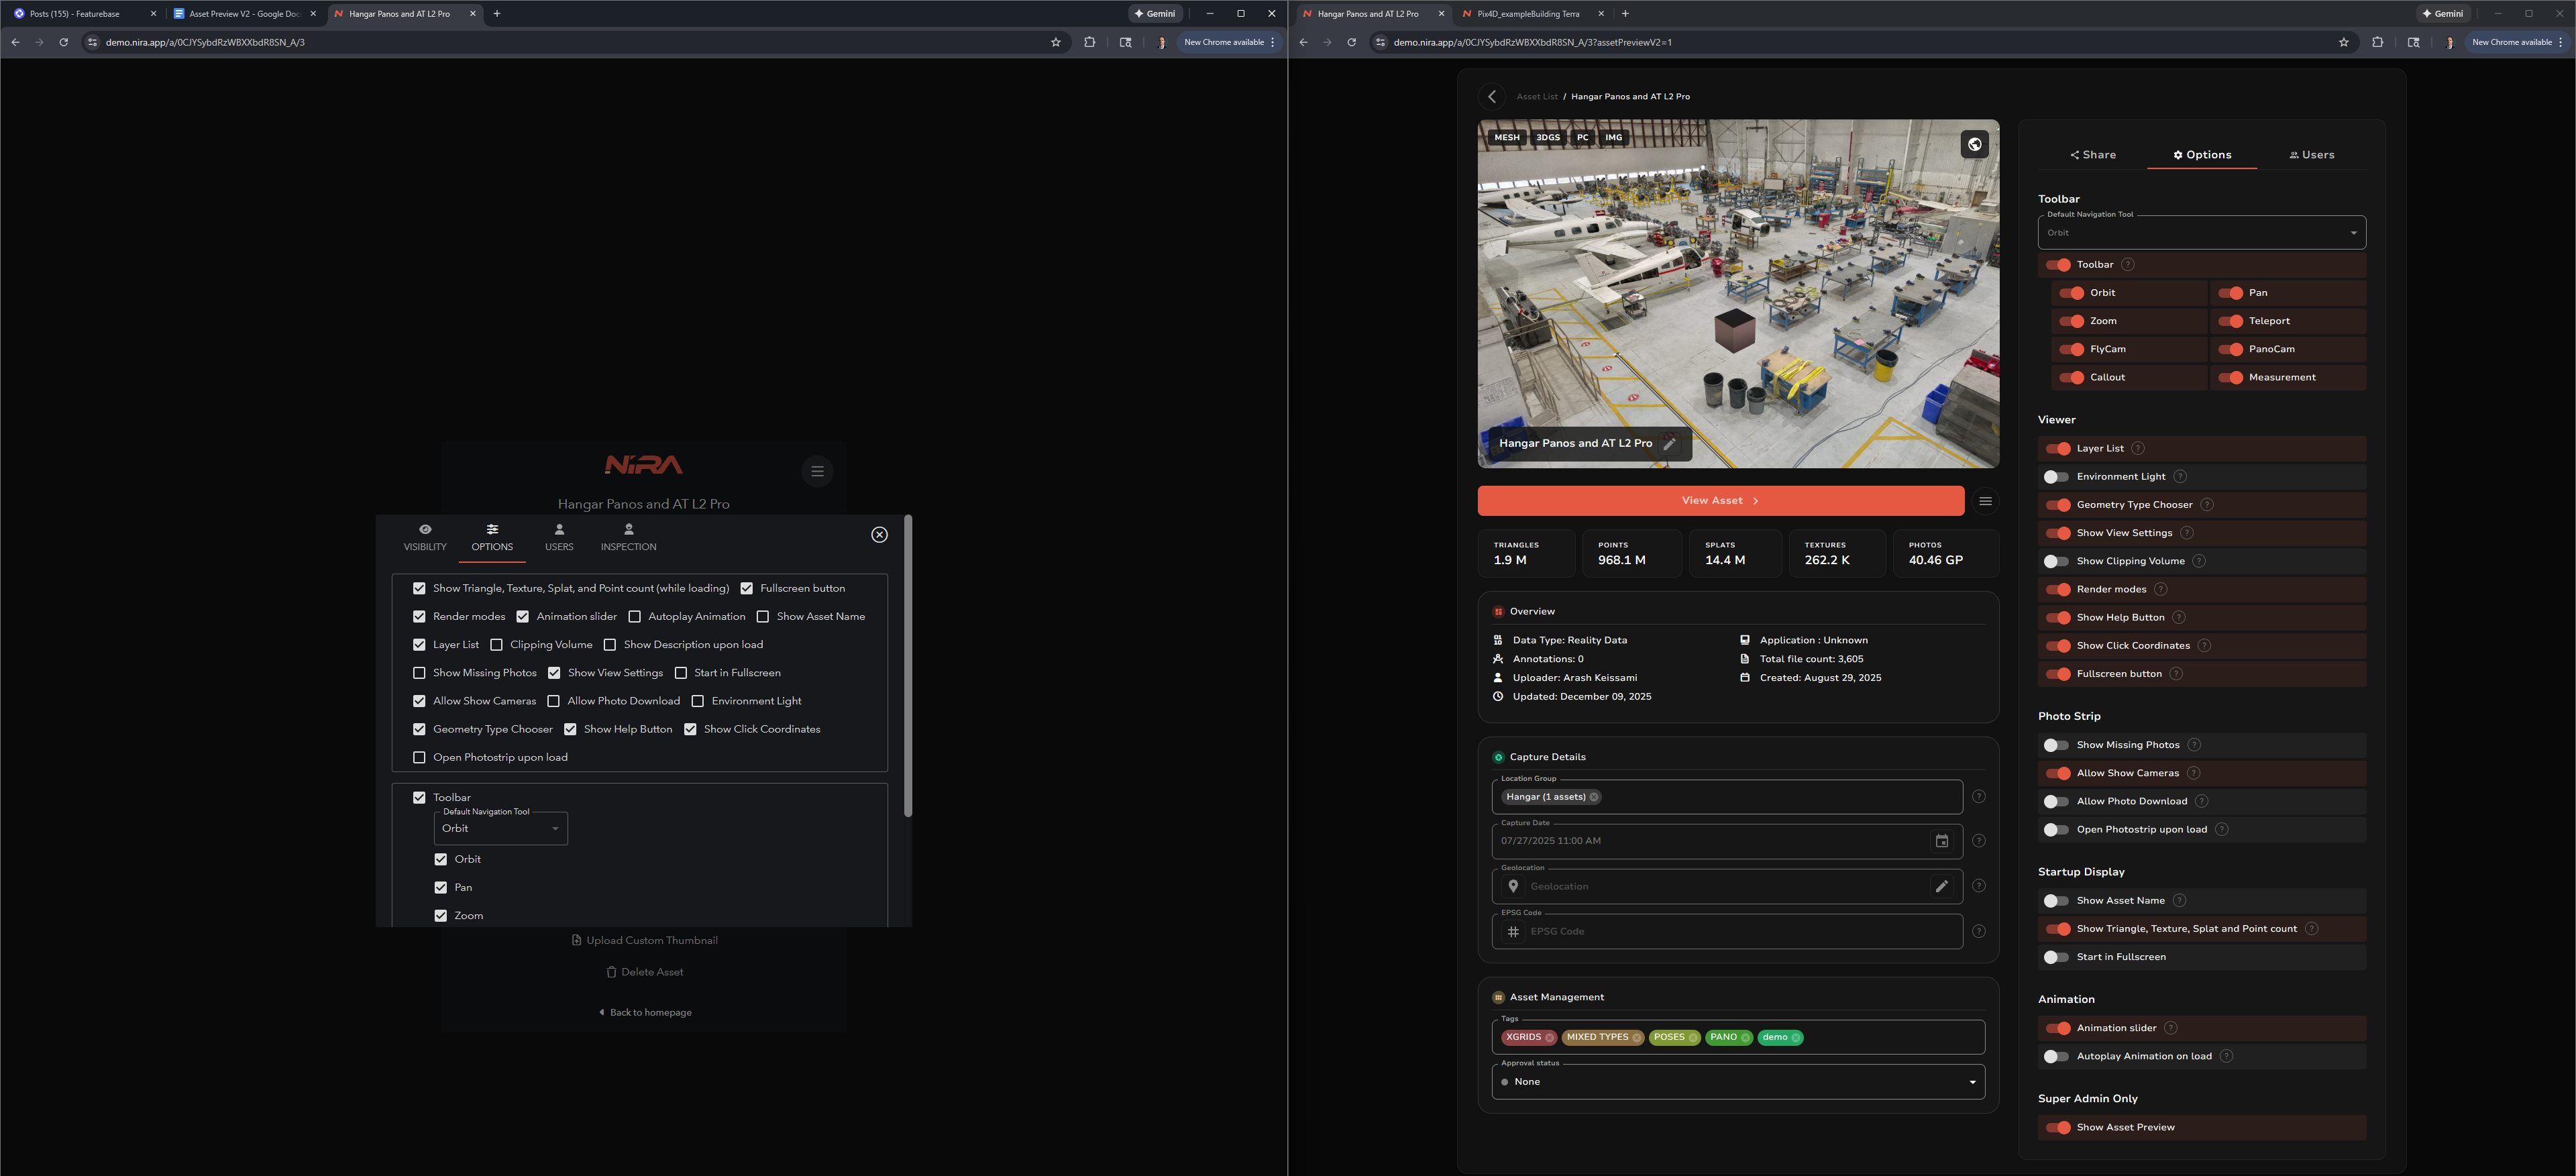The image size is (2576, 1176).
Task: Toggle Allow Photo Download switch
Action: [2056, 801]
